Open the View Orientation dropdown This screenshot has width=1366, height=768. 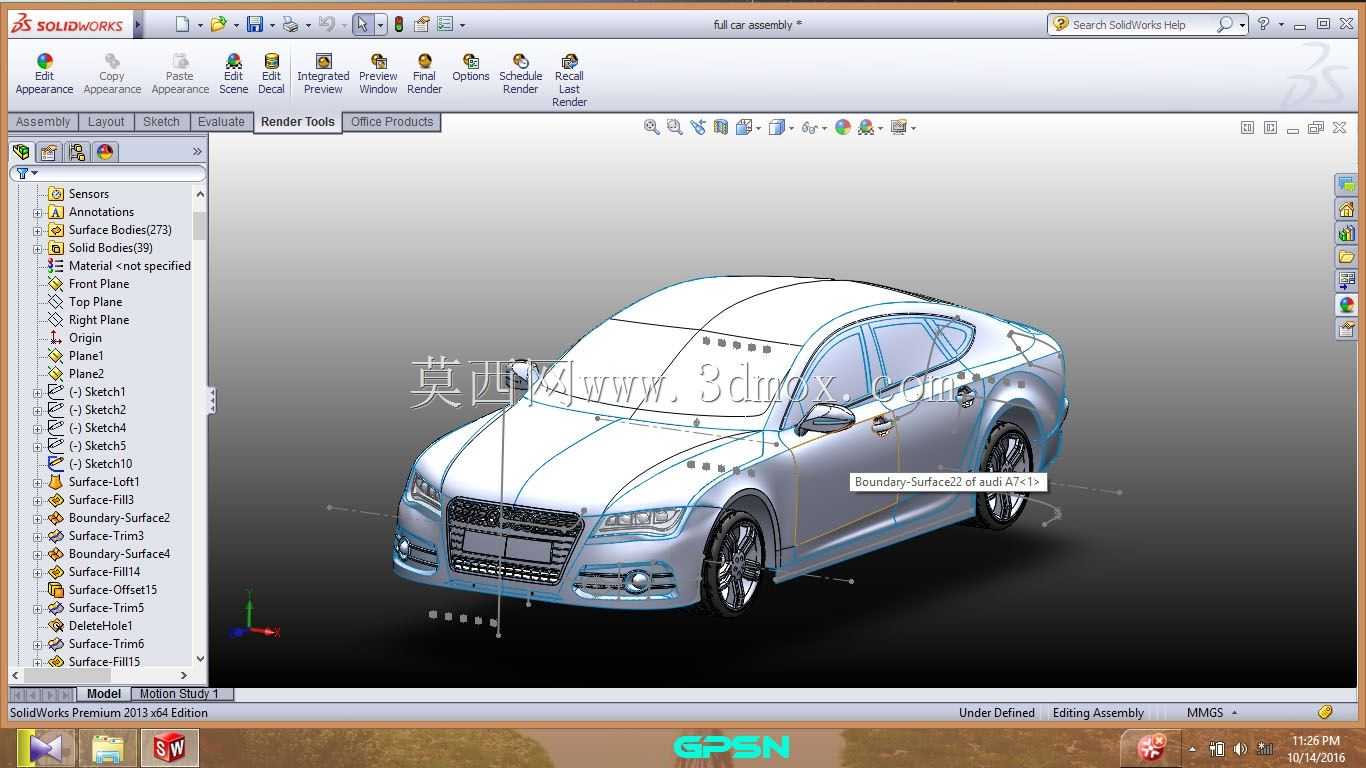click(759, 128)
